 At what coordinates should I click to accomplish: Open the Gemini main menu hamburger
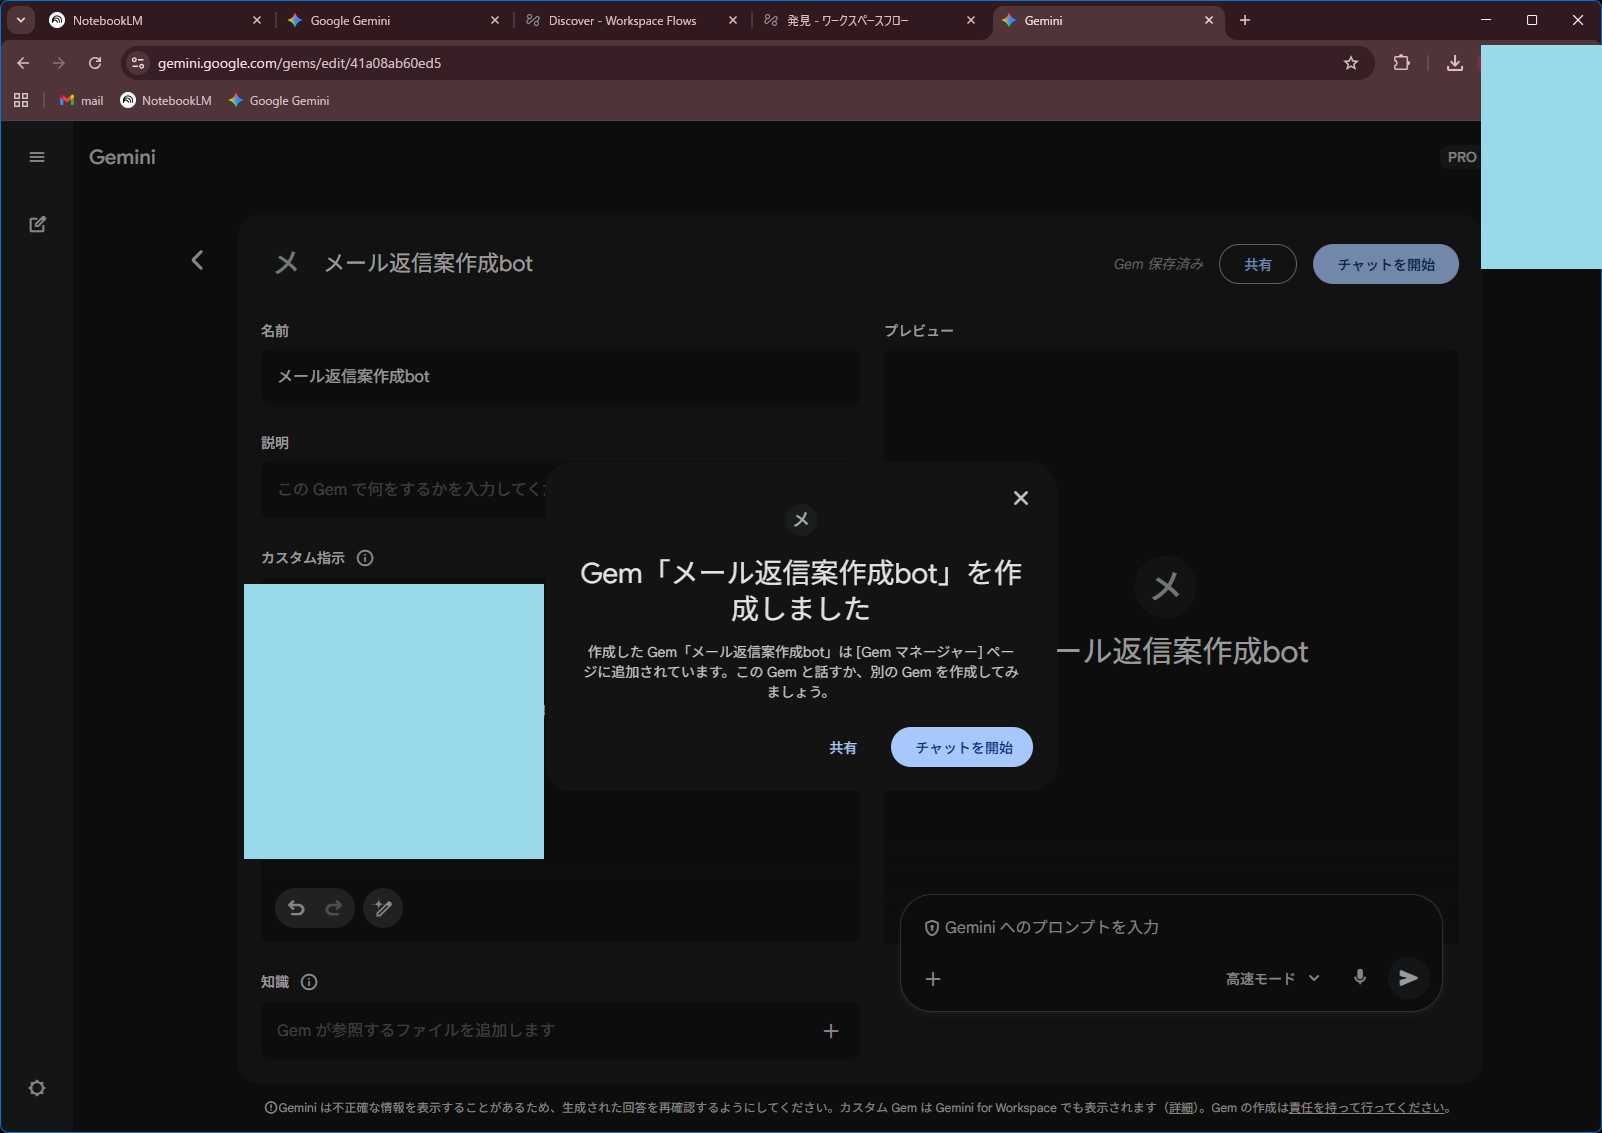37,157
